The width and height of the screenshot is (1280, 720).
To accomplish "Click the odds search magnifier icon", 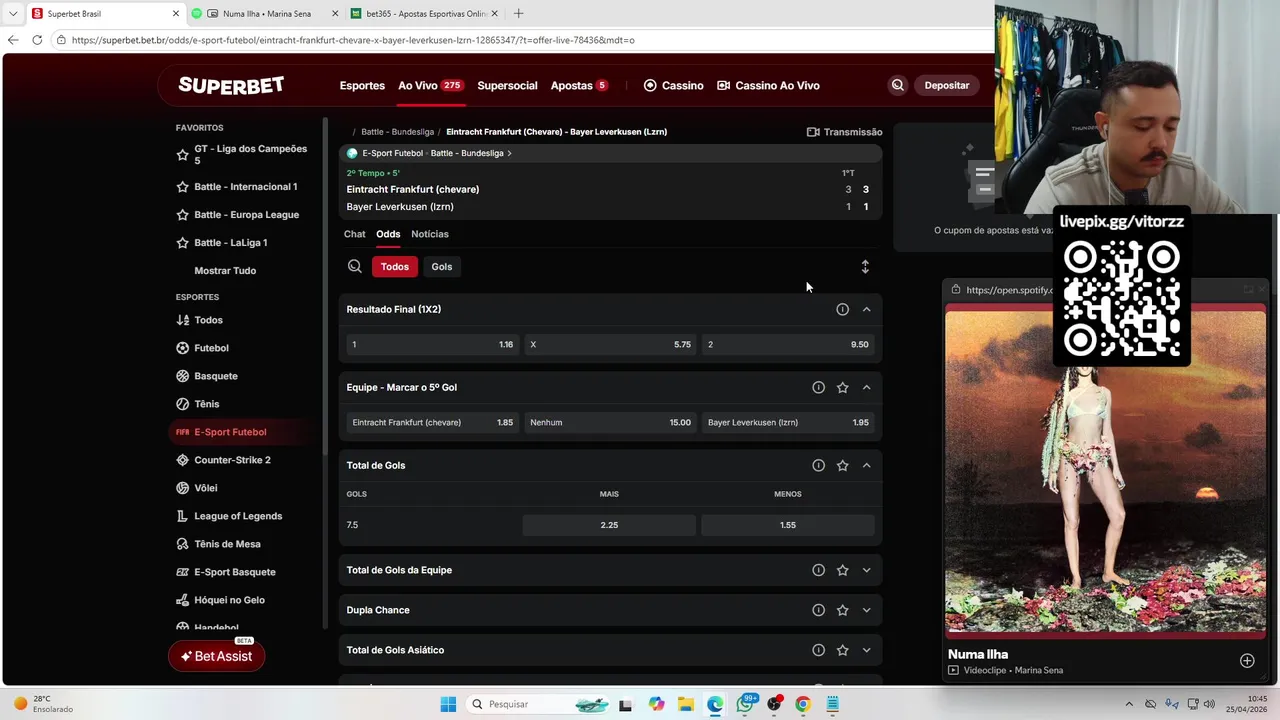I will 355,266.
